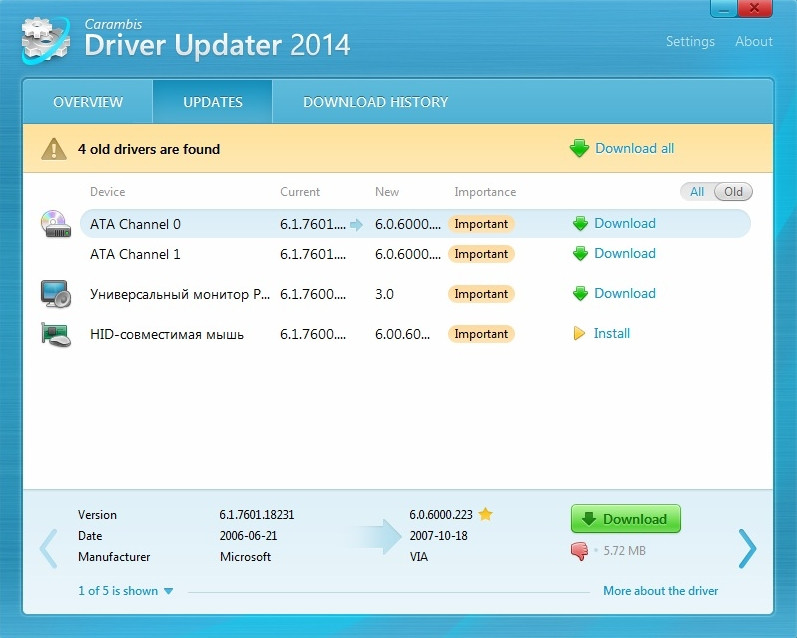
Task: Click the Importance column header
Action: click(x=485, y=192)
